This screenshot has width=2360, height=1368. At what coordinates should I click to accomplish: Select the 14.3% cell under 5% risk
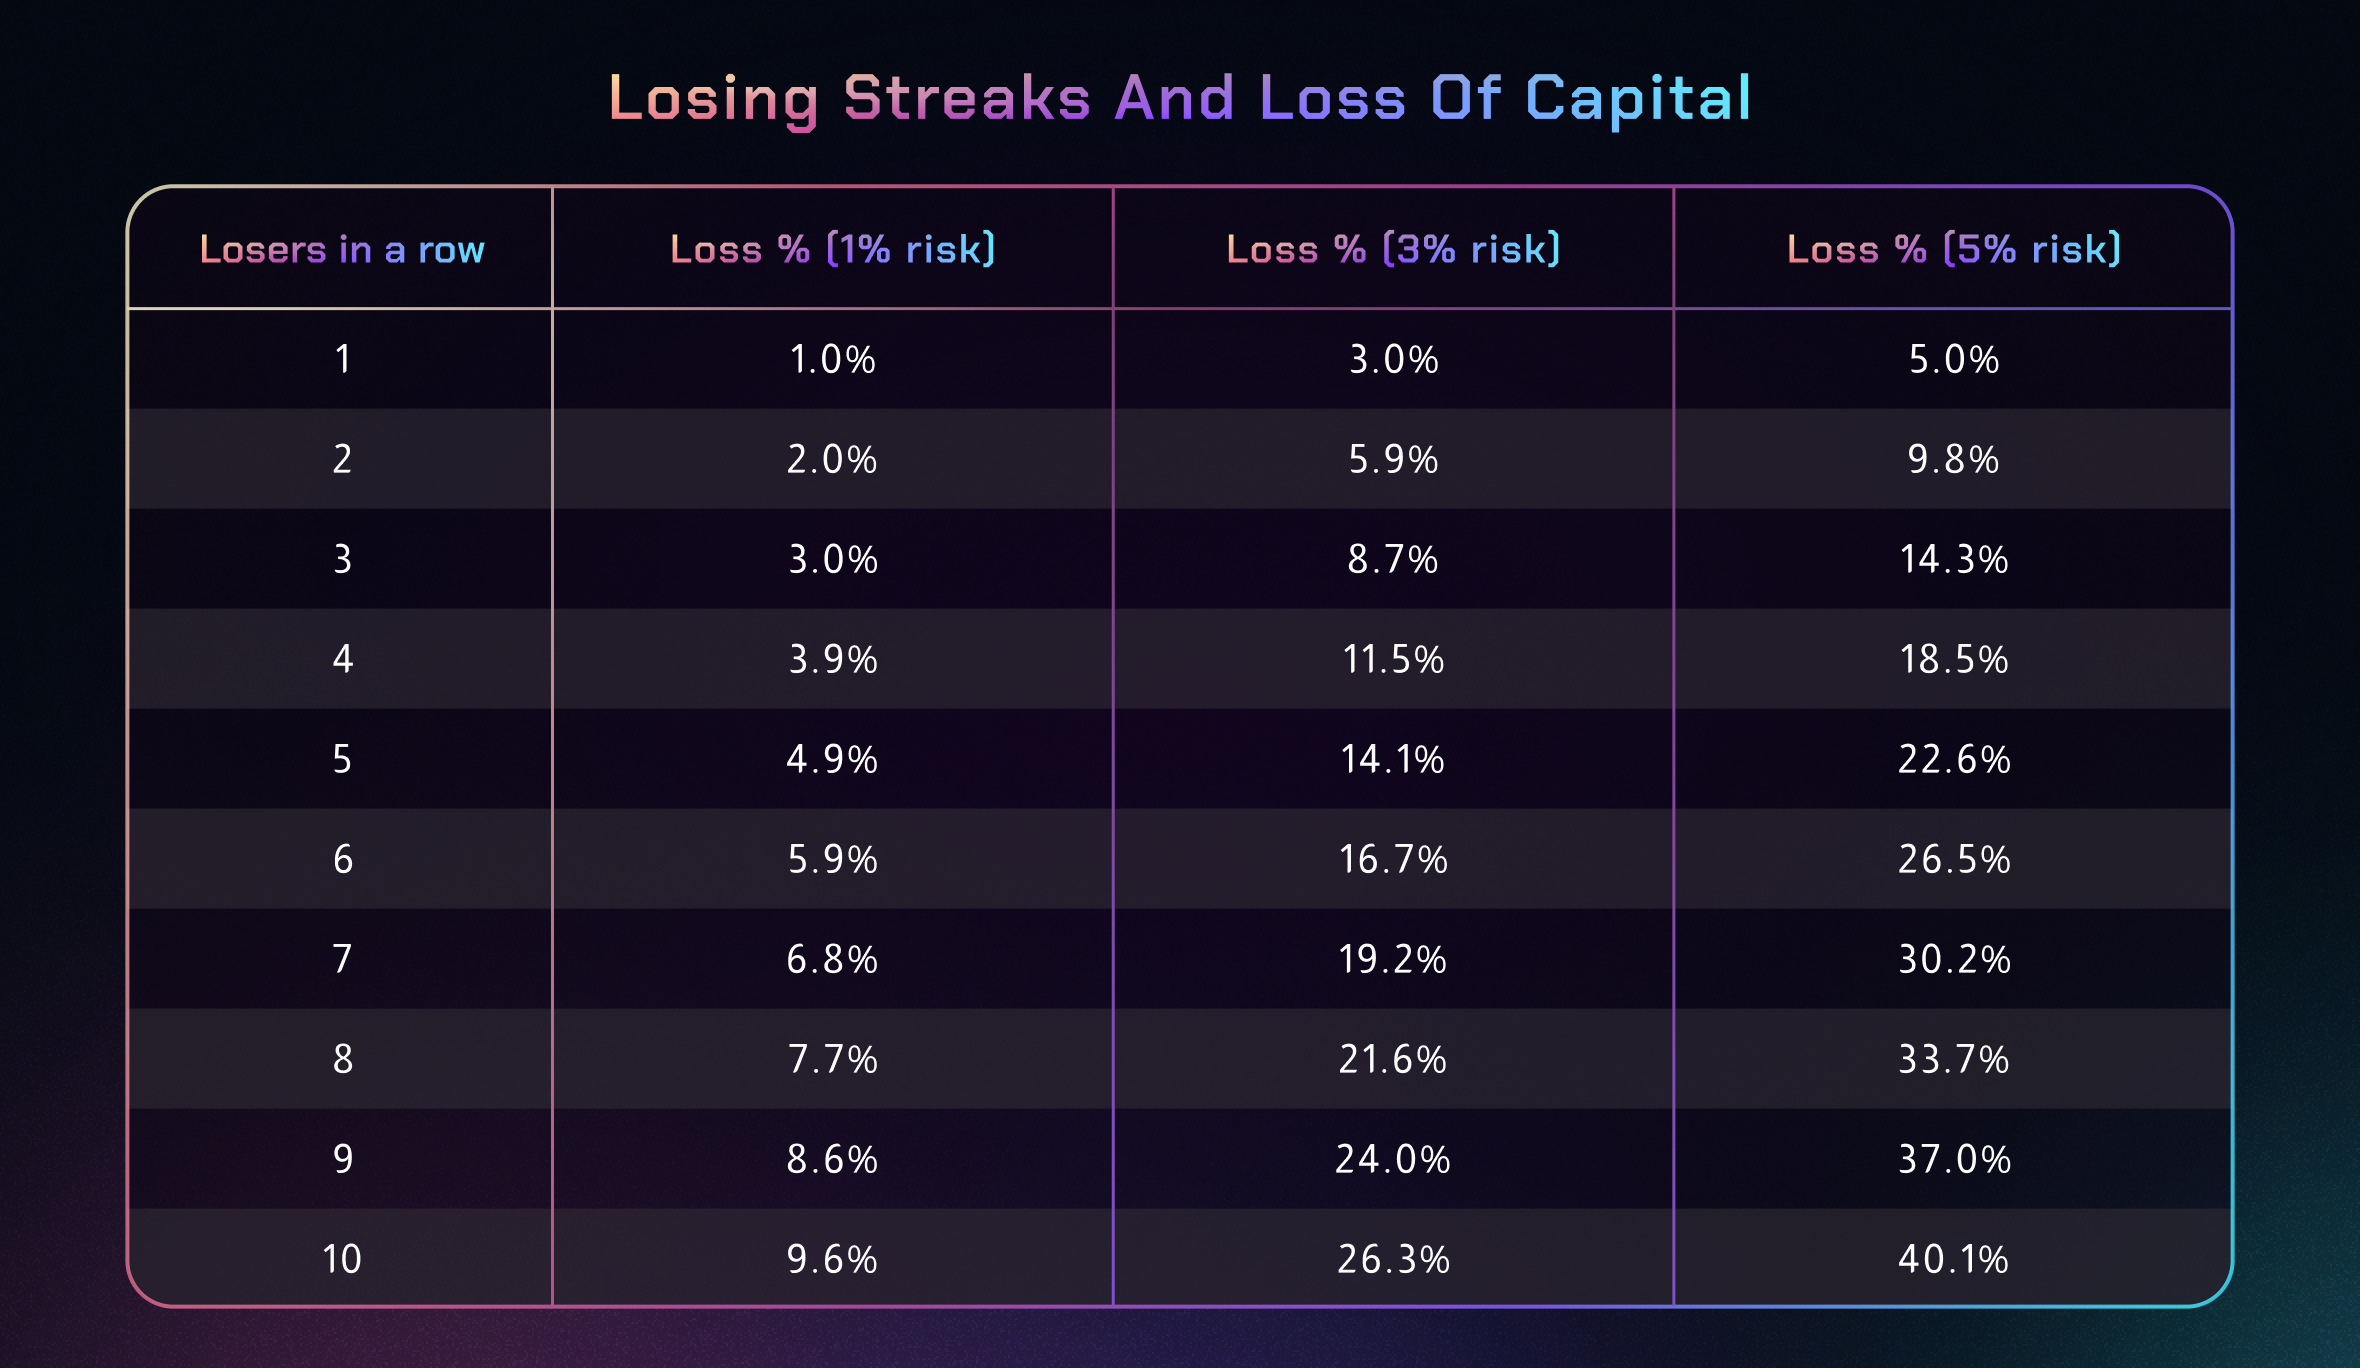pos(1954,559)
